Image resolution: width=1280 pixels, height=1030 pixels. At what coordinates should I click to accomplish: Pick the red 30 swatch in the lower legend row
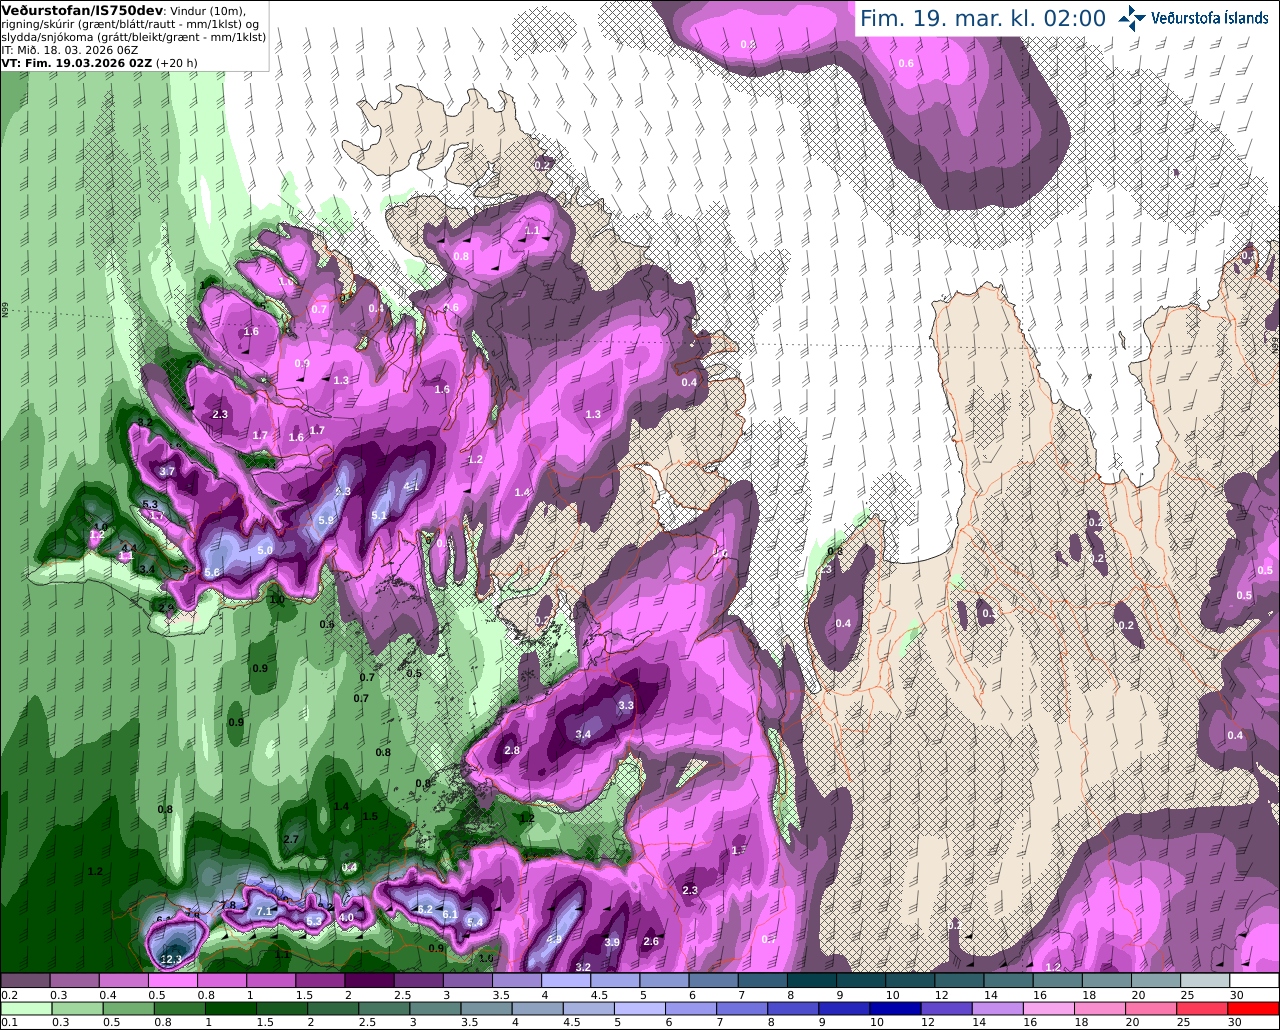[x=1255, y=1009]
